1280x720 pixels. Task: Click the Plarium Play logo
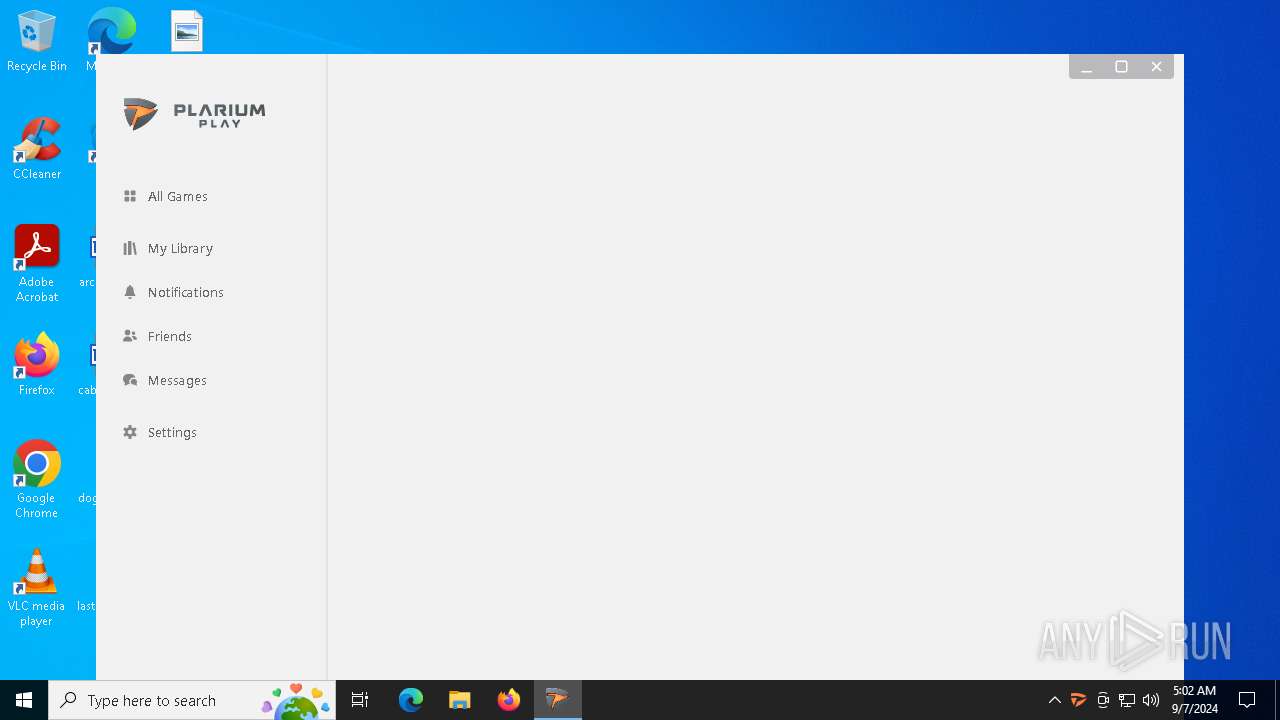coord(195,114)
